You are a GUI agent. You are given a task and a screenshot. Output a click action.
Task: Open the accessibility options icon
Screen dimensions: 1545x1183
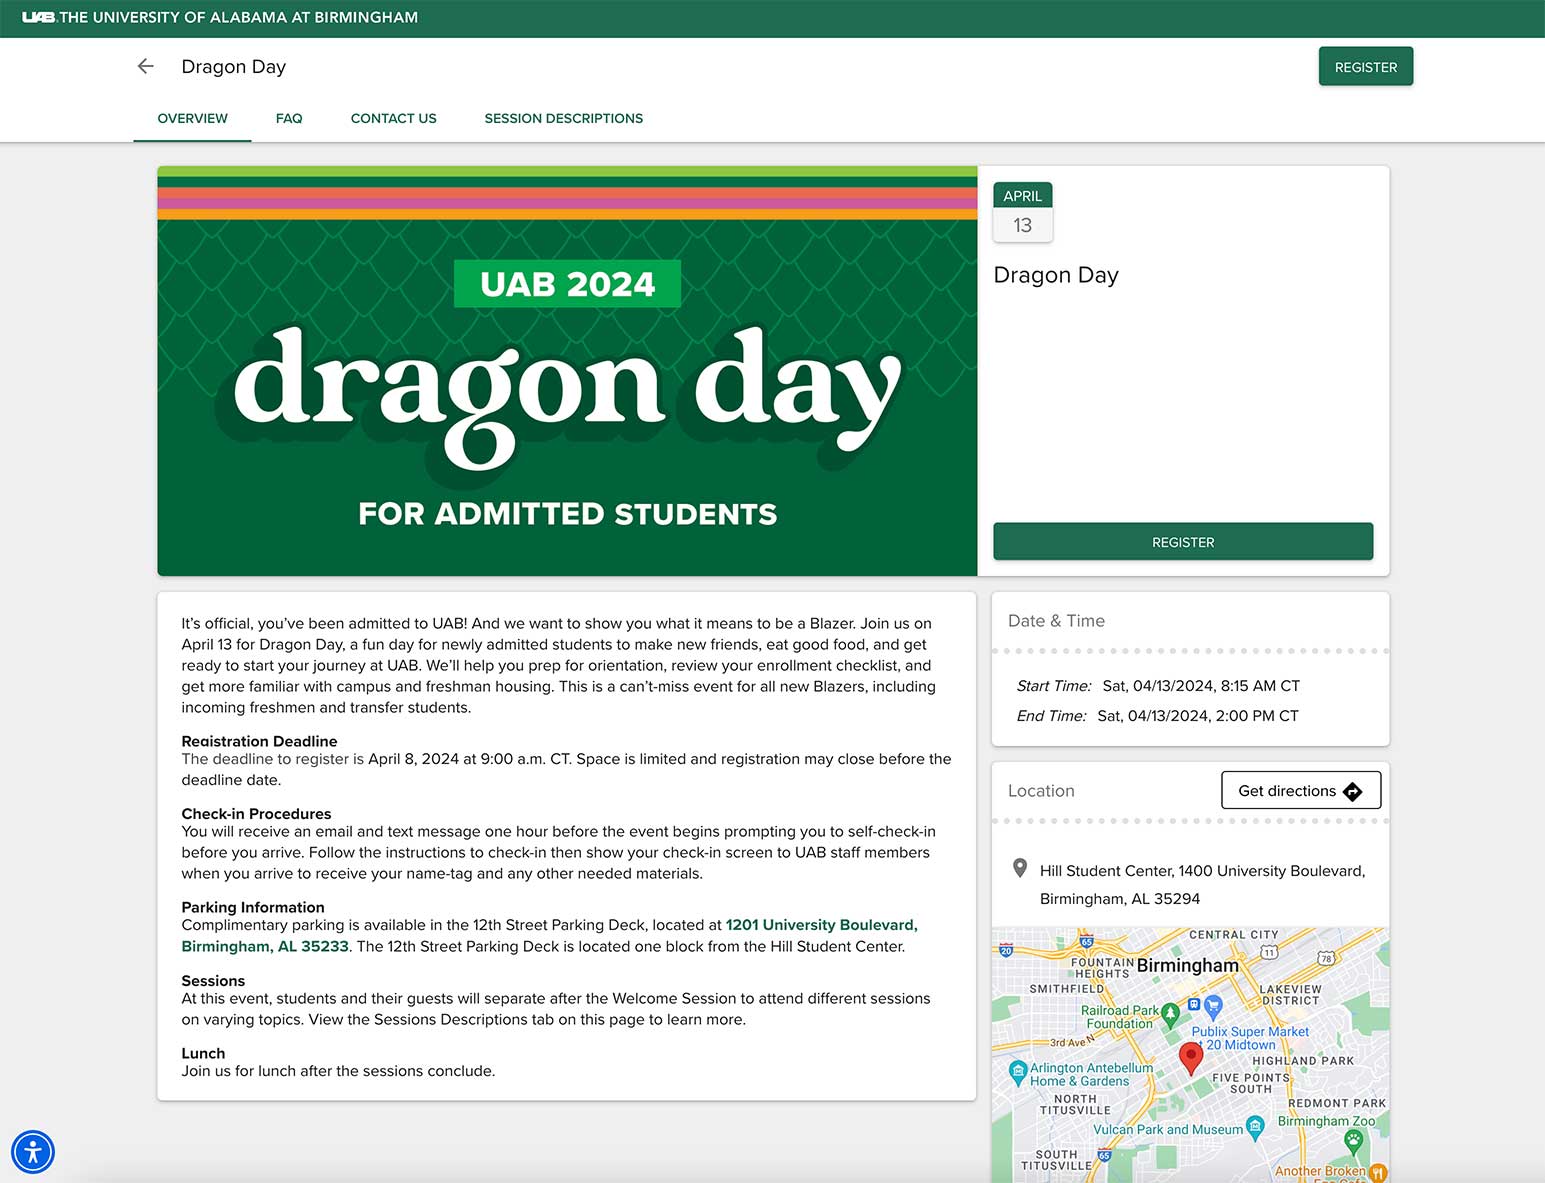(x=33, y=1152)
